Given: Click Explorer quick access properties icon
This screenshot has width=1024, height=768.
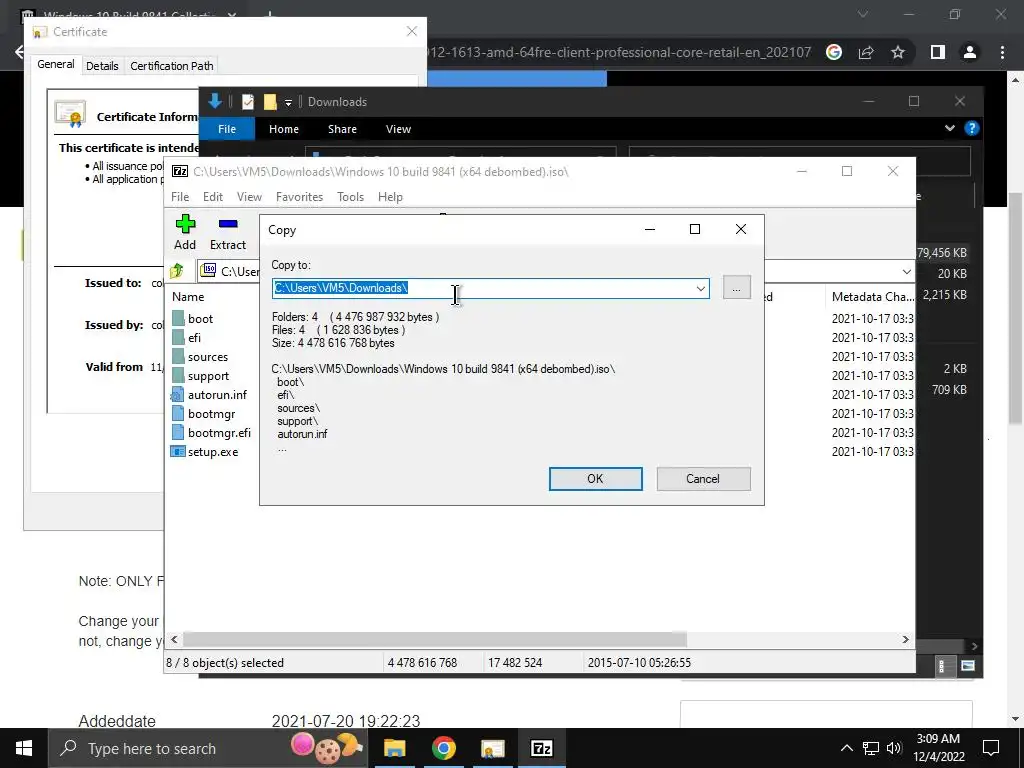Looking at the screenshot, I should point(248,102).
